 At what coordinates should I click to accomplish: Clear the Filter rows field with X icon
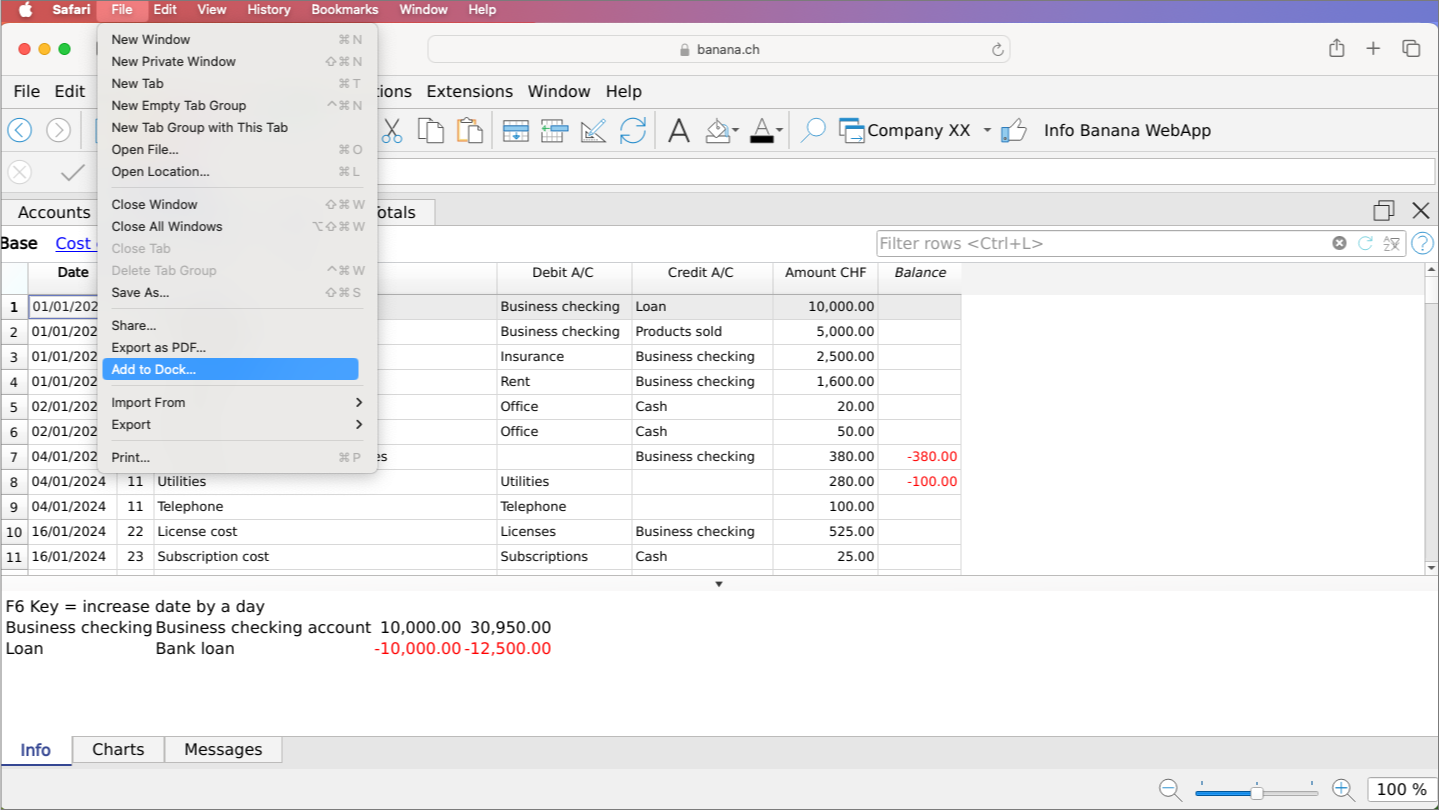[x=1339, y=243]
